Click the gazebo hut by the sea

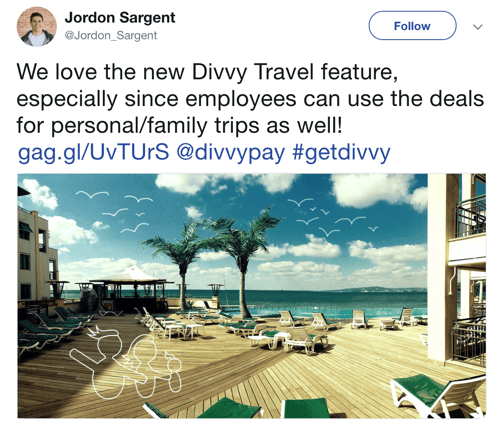132,288
